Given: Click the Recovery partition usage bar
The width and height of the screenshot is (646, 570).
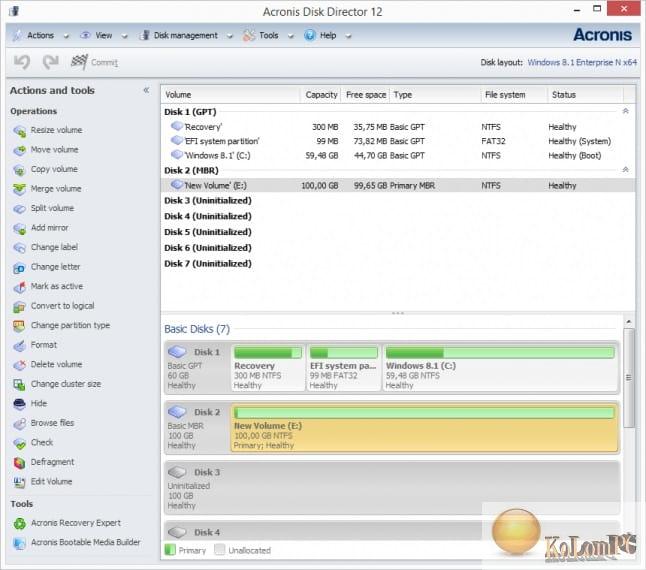Looking at the screenshot, I should (268, 353).
